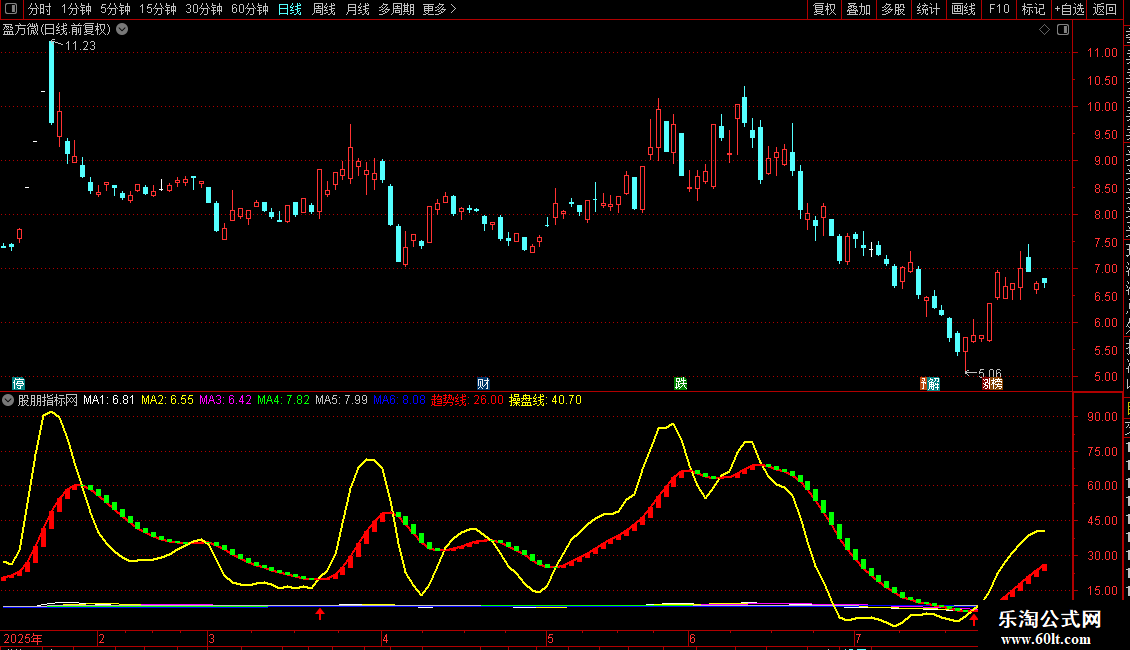Open dropdown next to 盈方微(日线.前复权)
This screenshot has width=1130, height=650.
123,30
